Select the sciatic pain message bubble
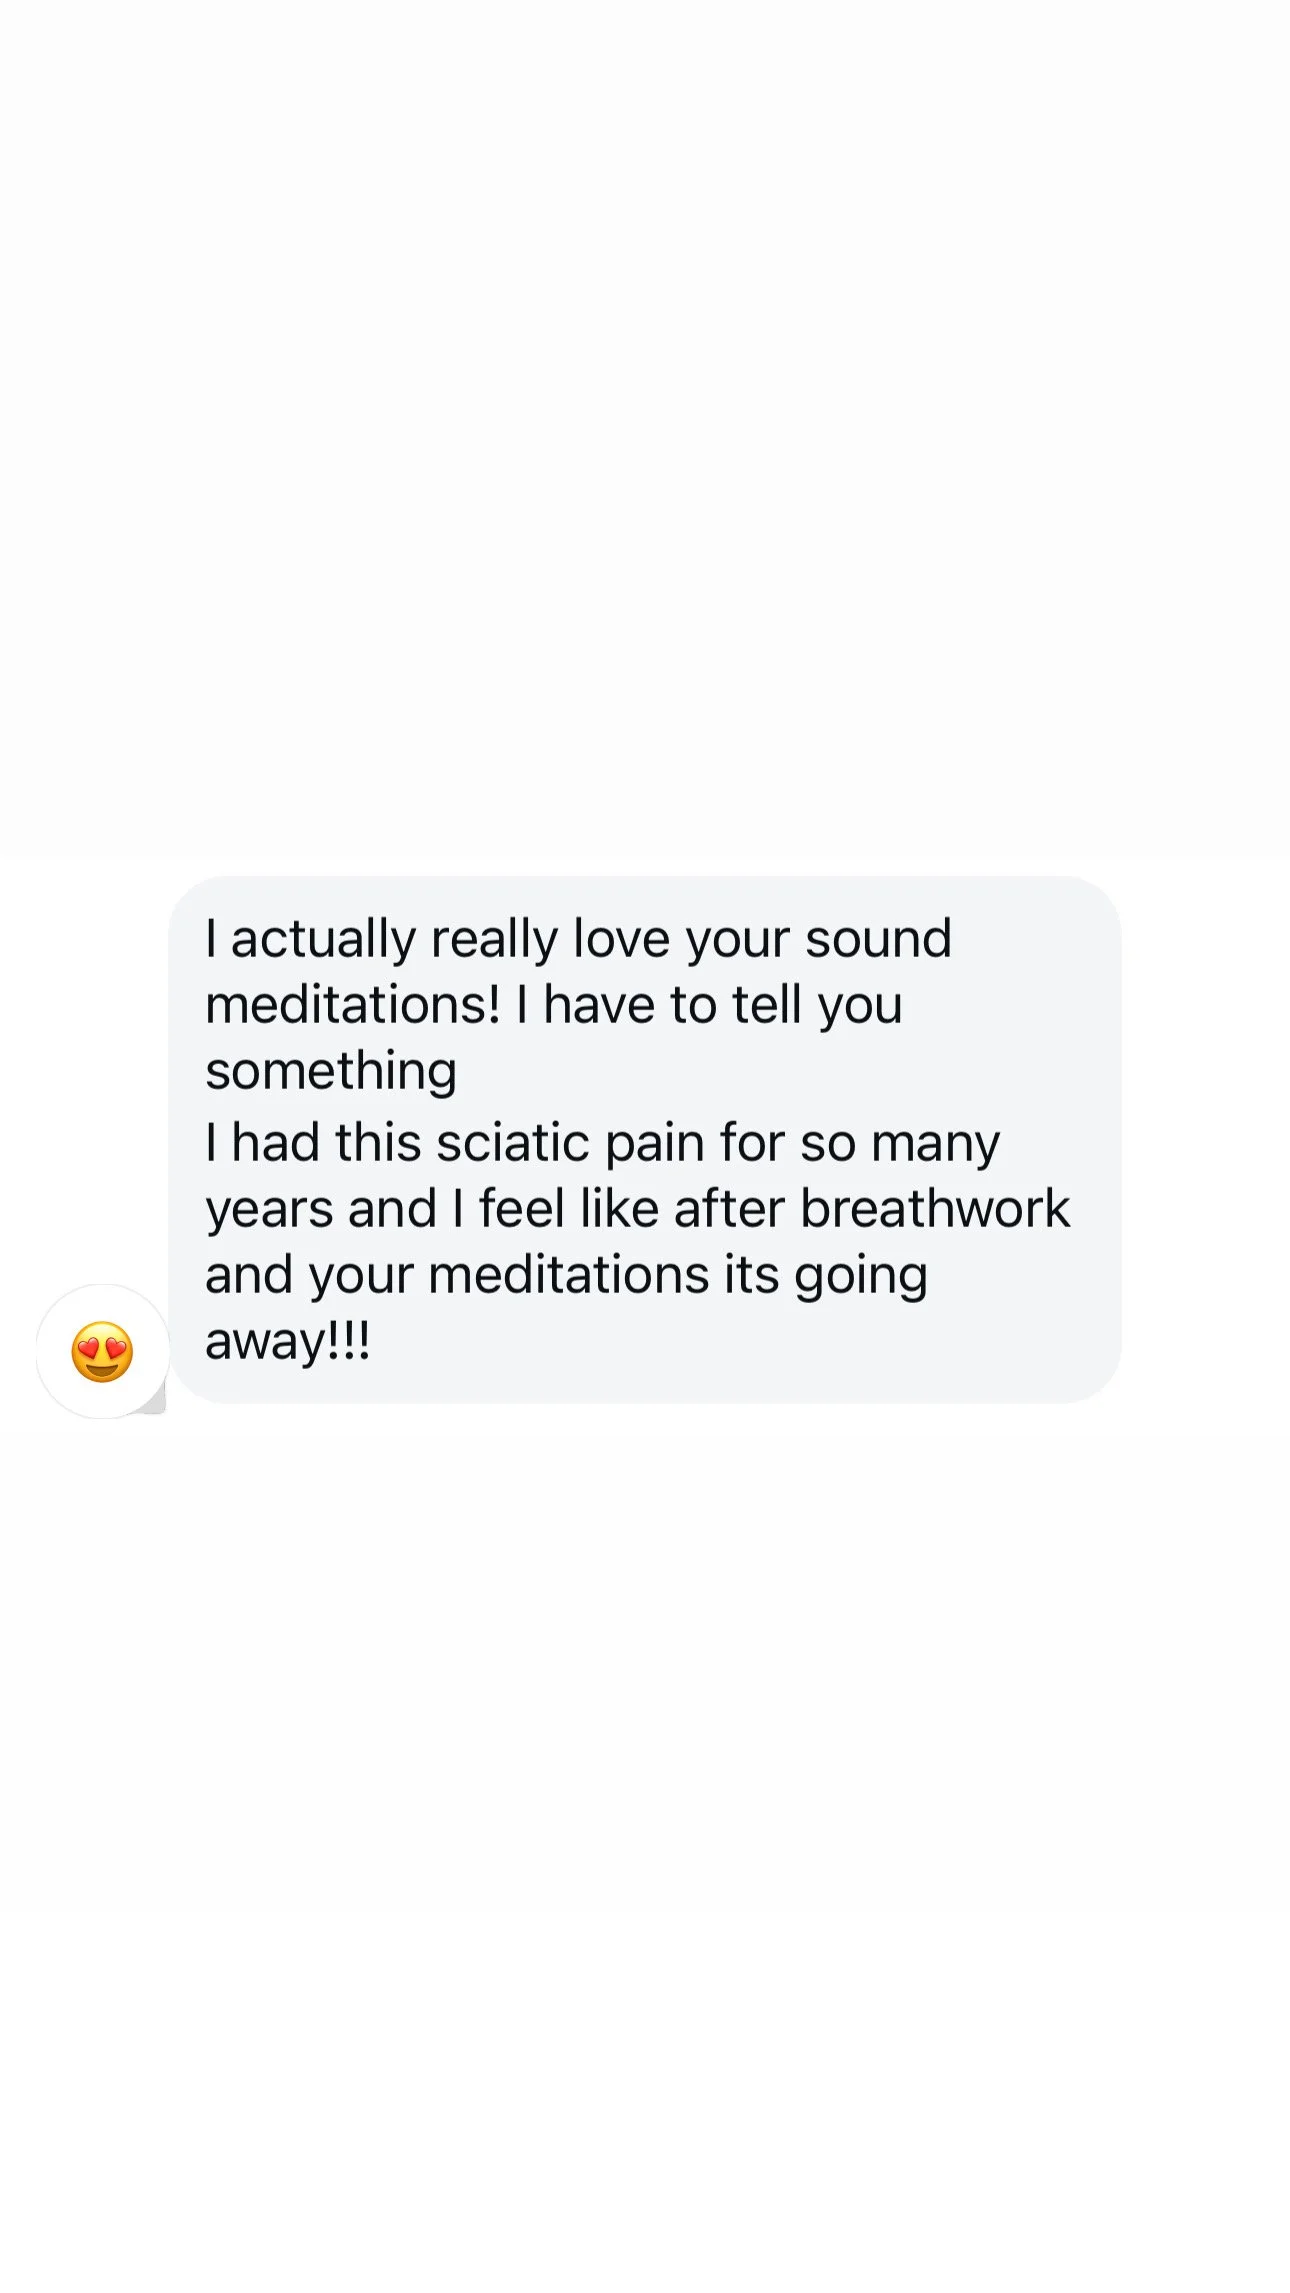Screen dimensions: 1290x2293 tap(645, 1139)
